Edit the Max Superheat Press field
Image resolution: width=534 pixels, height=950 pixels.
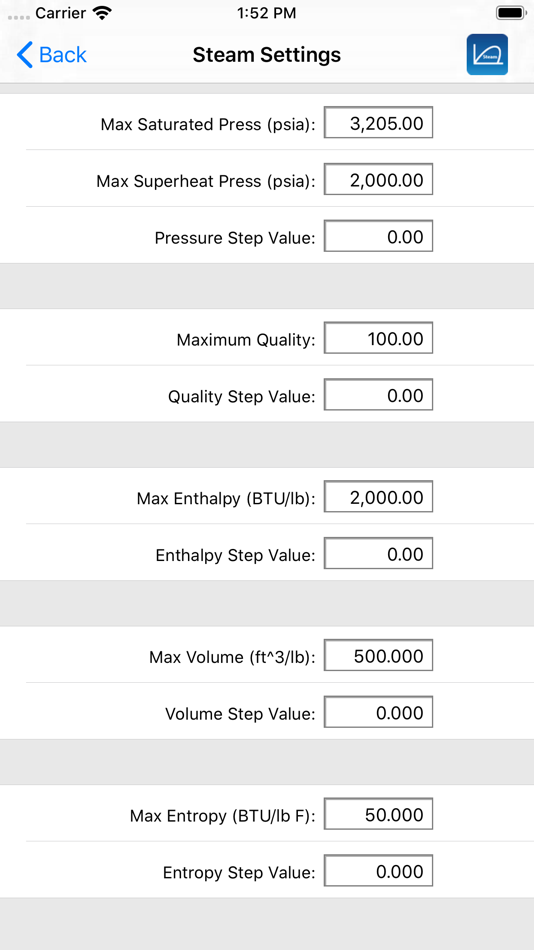[x=378, y=179]
